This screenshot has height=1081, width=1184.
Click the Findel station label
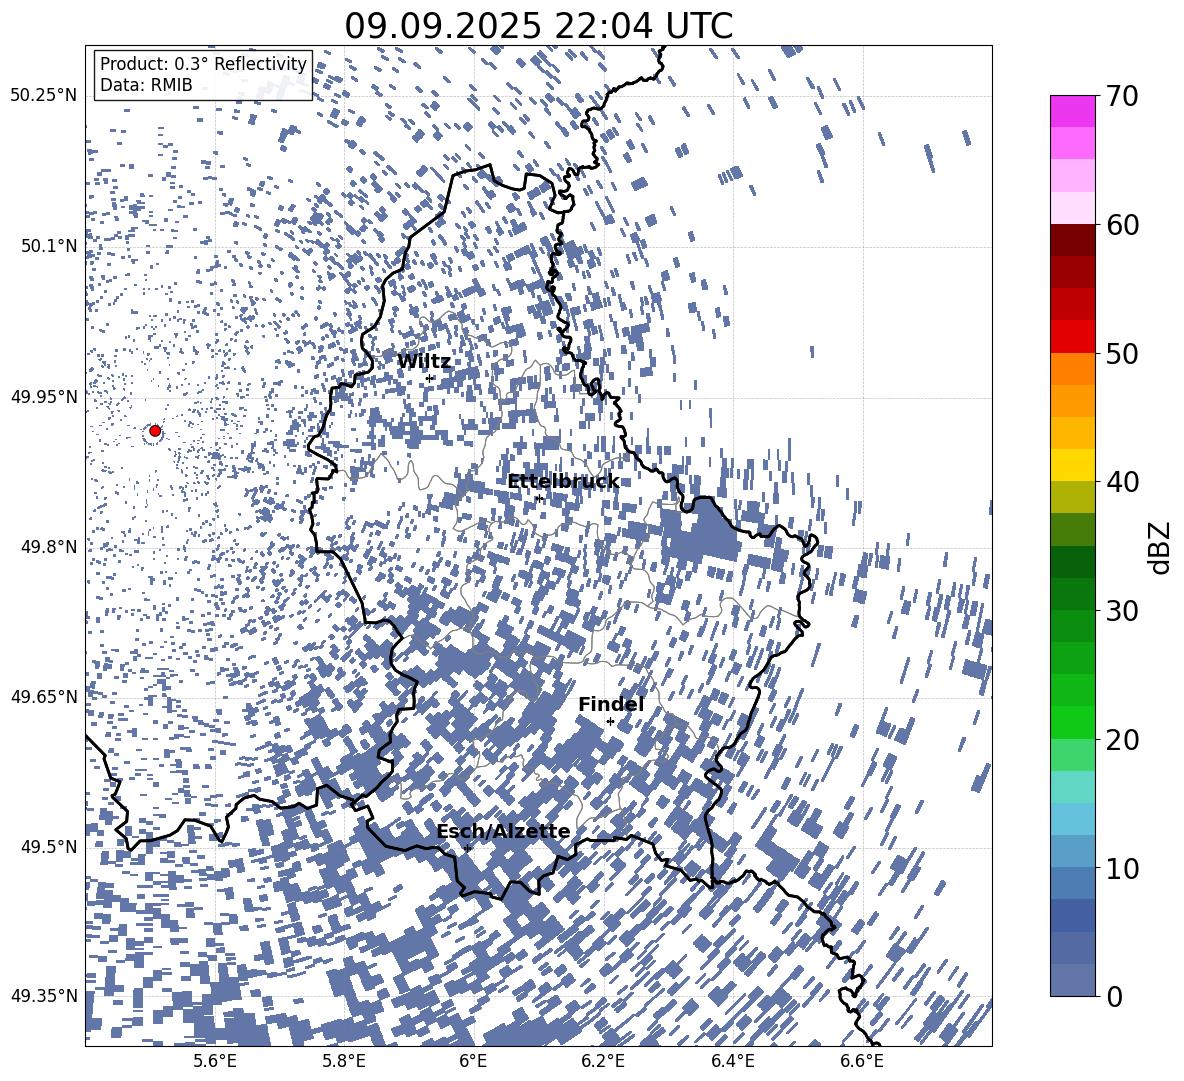611,704
